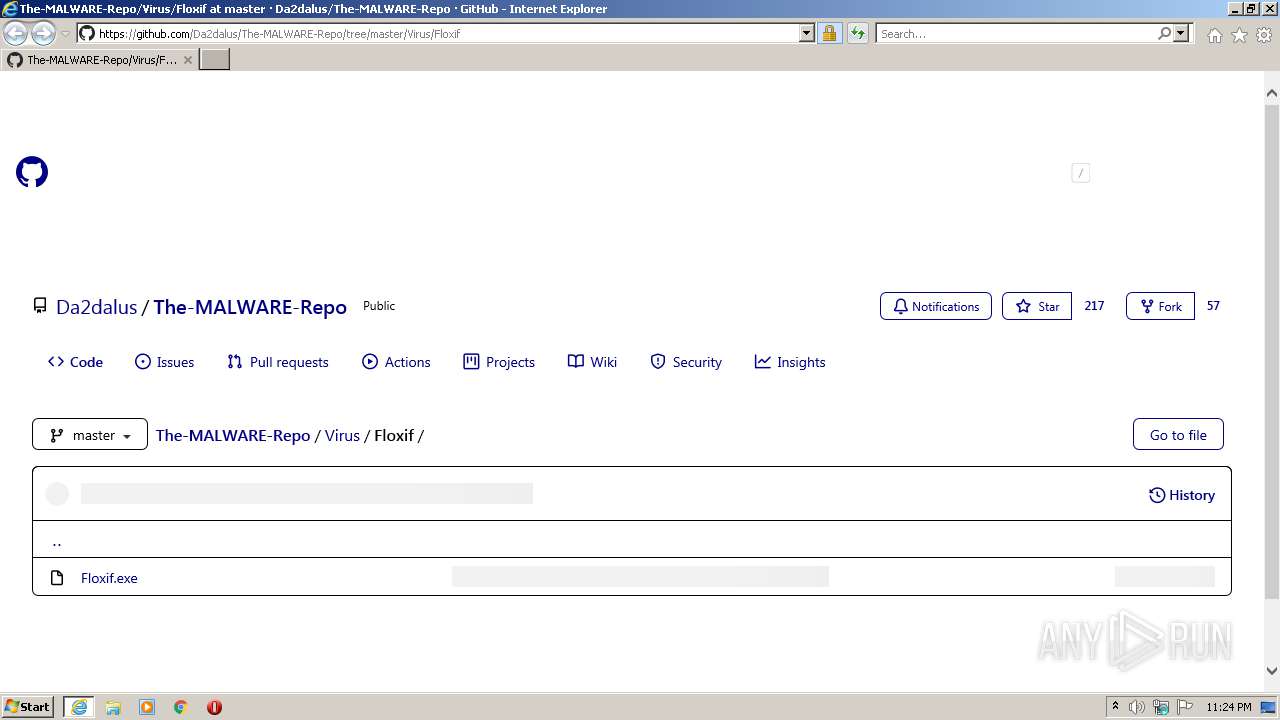Viewport: 1280px width, 720px height.
Task: Click the security lock icon in address bar
Action: 829,33
